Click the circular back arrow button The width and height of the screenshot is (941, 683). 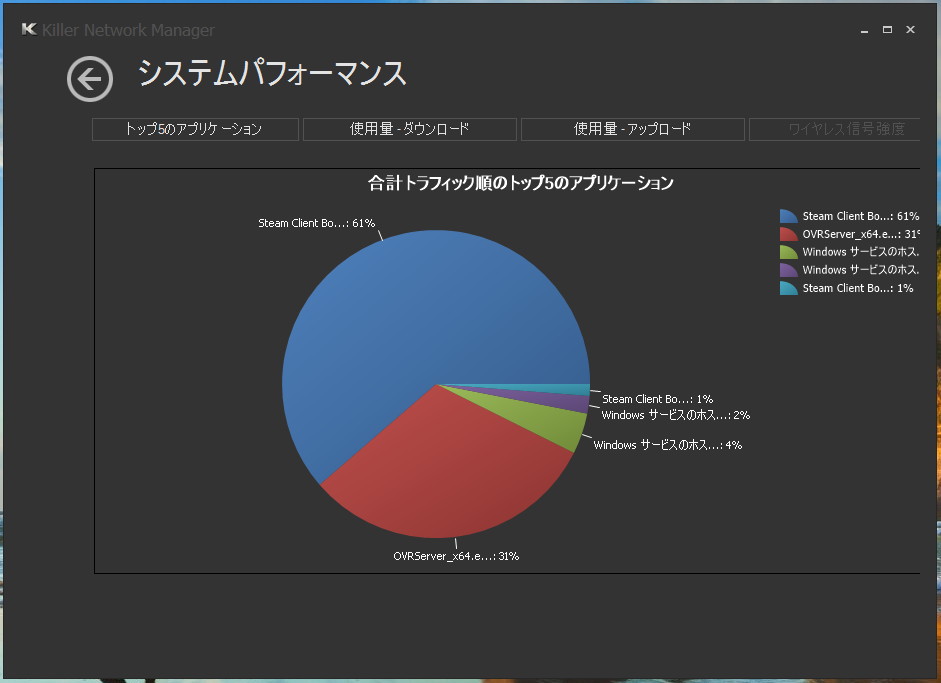click(x=90, y=79)
